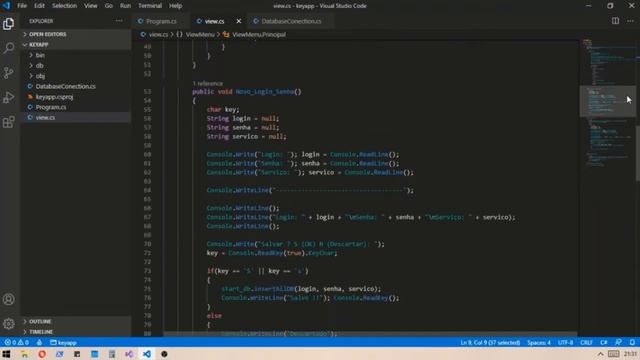Click the keyboard icon in system tray
Image resolution: width=640 pixels, height=360 pixels.
[x=613, y=354]
